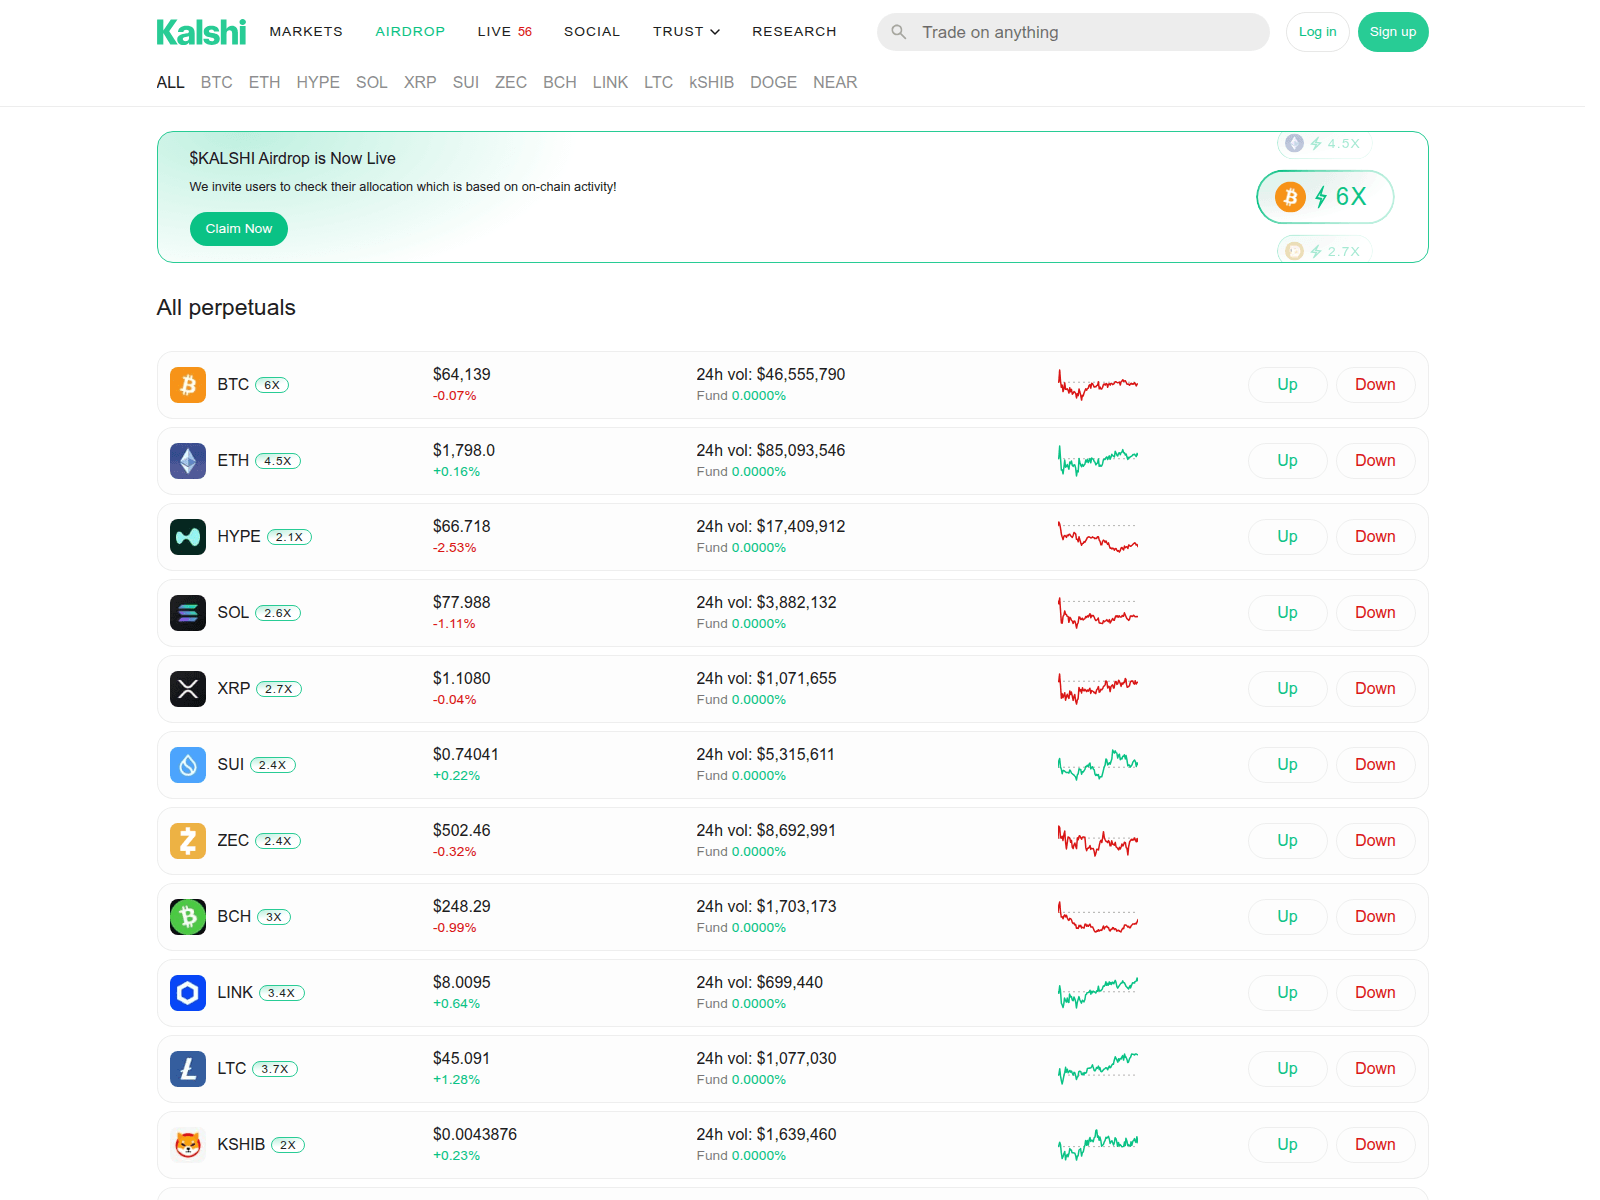The width and height of the screenshot is (1600, 1200).
Task: Click the ZEC coin icon
Action: pos(188,841)
